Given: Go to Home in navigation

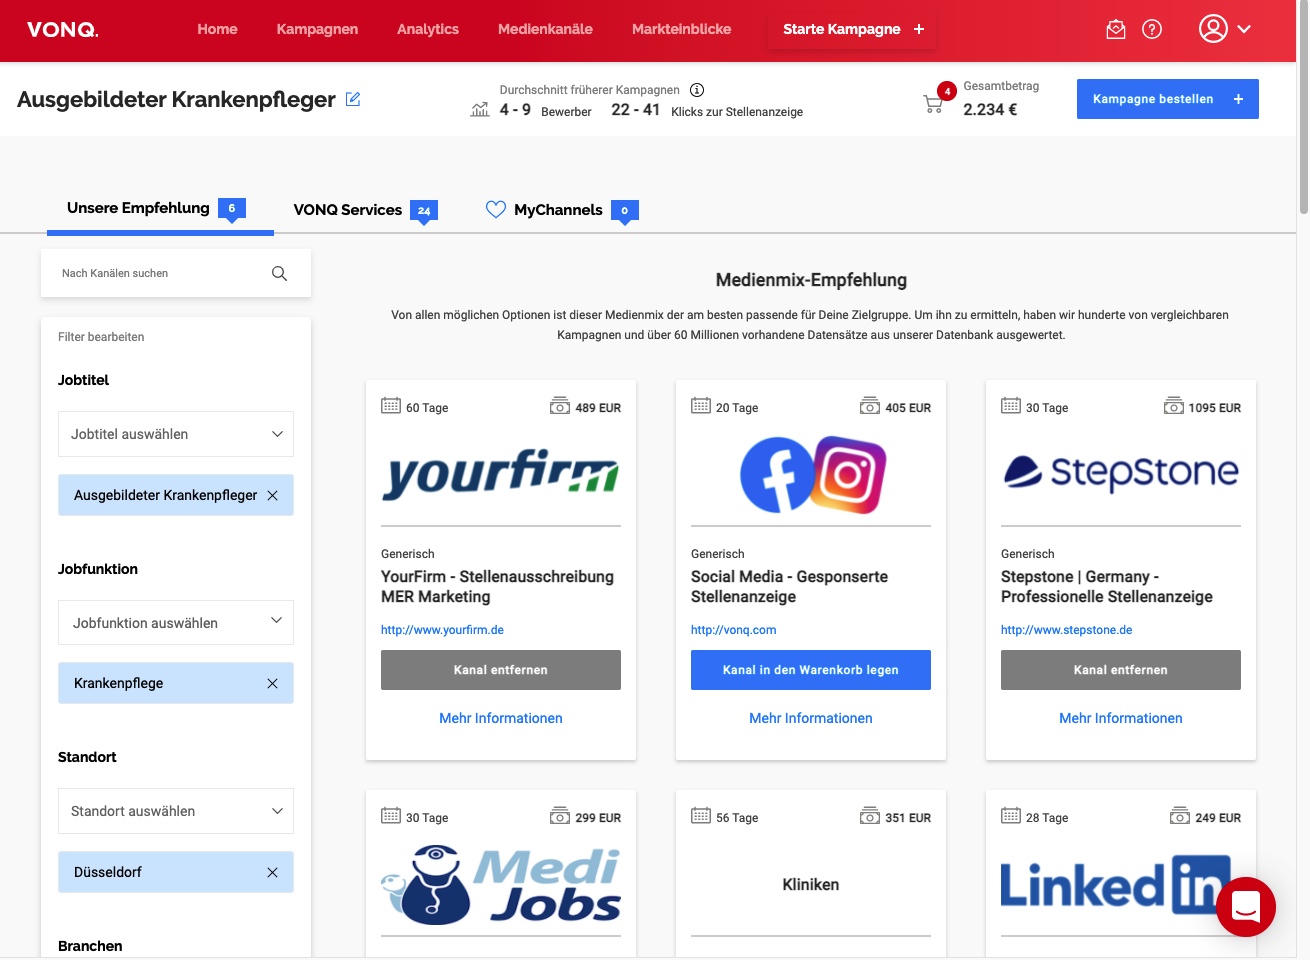Looking at the screenshot, I should (x=217, y=29).
